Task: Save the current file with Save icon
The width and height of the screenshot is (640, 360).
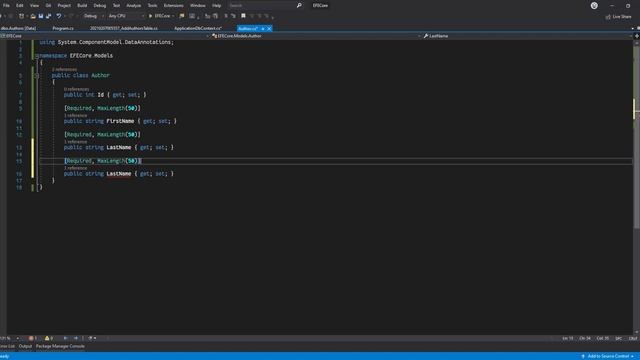Action: pyautogui.click(x=41, y=16)
